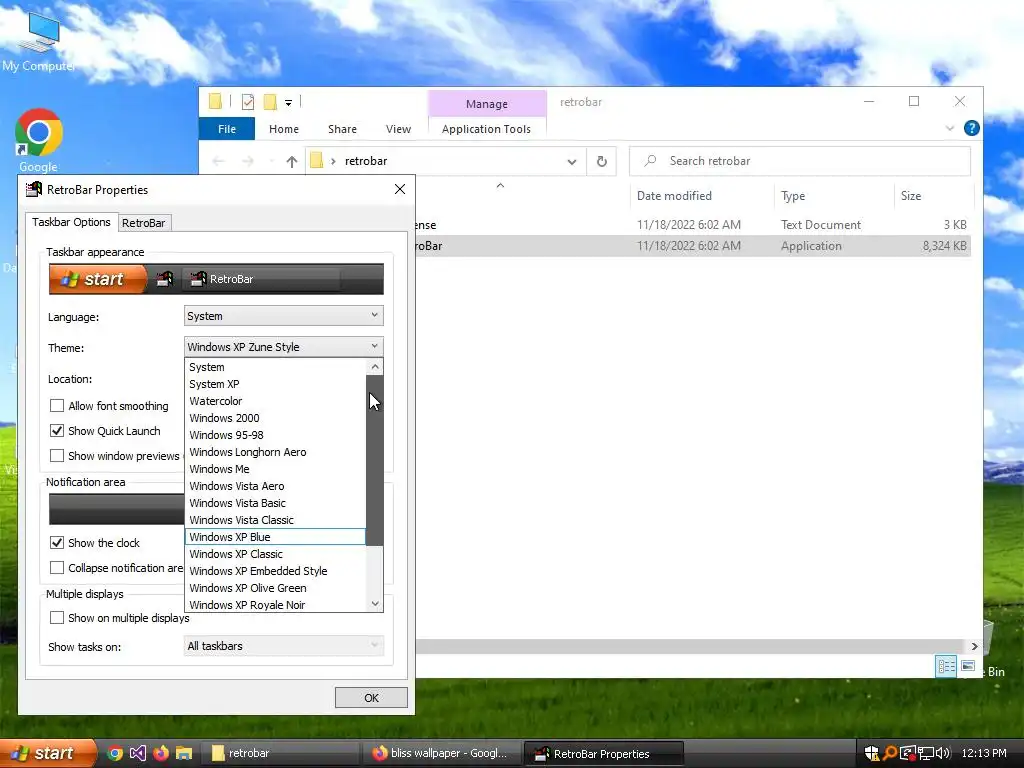Screen dimensions: 1024x768
Task: Uncheck Show Quick Launch
Action: coord(57,430)
